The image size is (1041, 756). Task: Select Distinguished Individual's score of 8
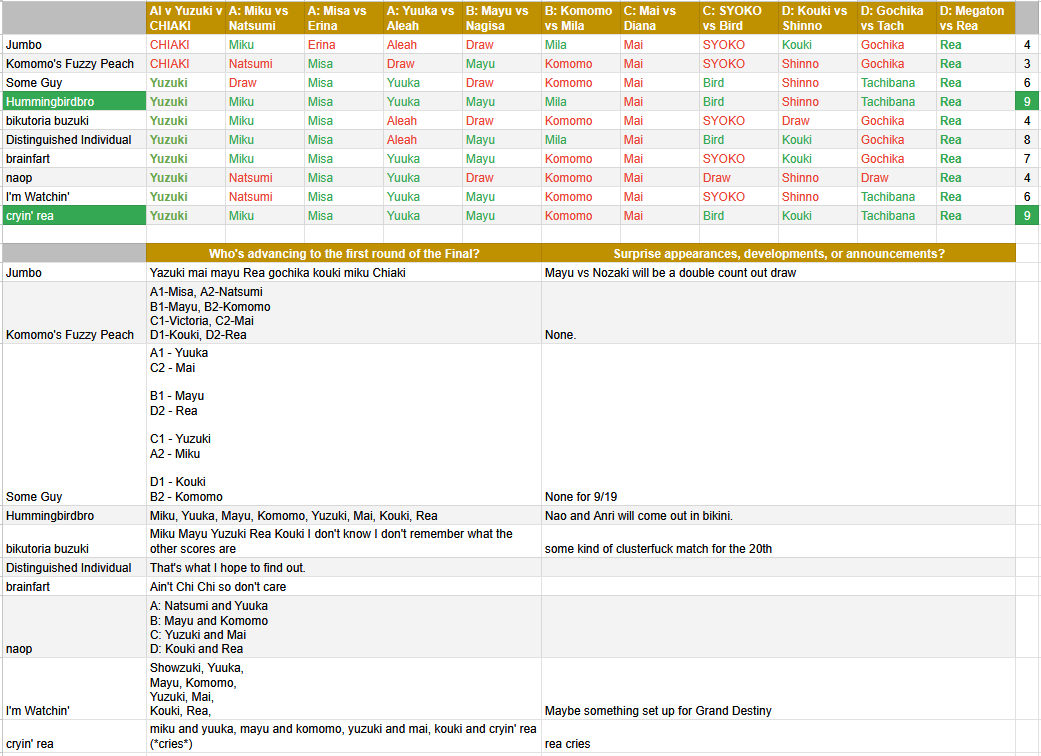coord(1027,140)
